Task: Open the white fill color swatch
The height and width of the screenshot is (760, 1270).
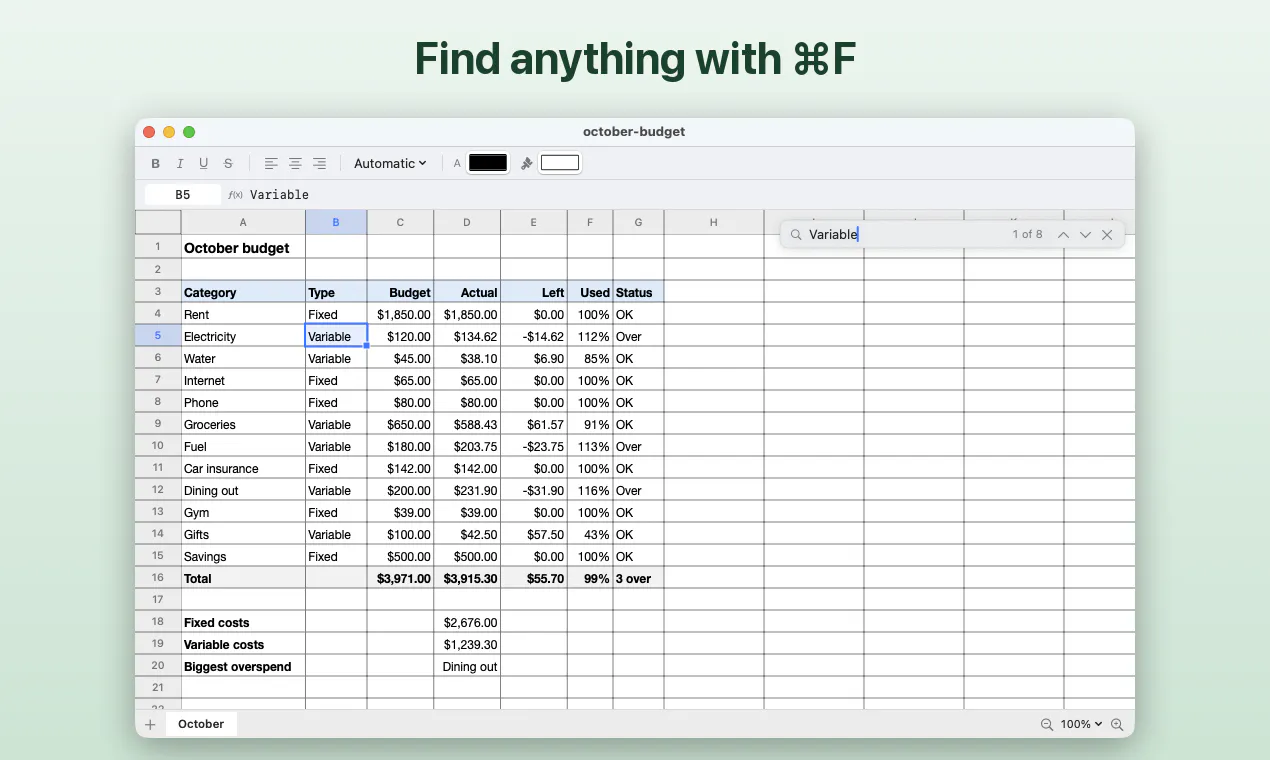Action: click(560, 163)
